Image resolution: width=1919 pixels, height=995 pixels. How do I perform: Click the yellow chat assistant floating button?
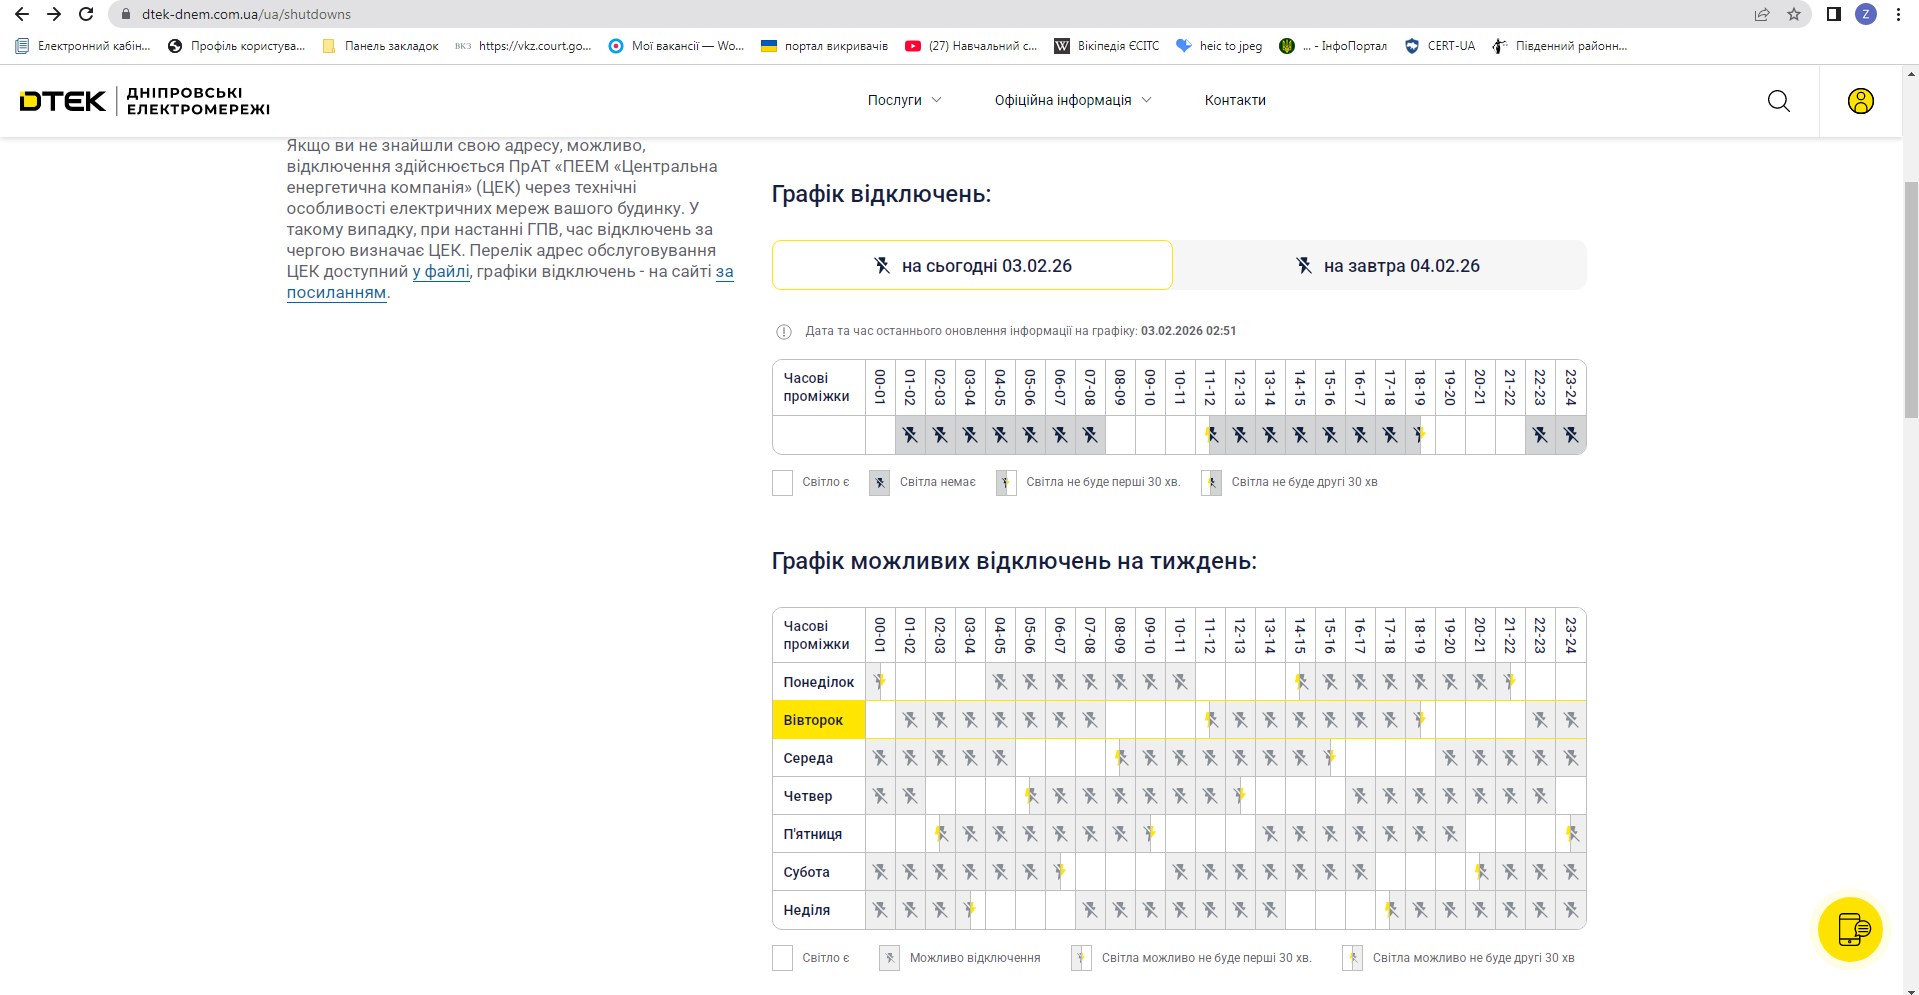(1849, 929)
